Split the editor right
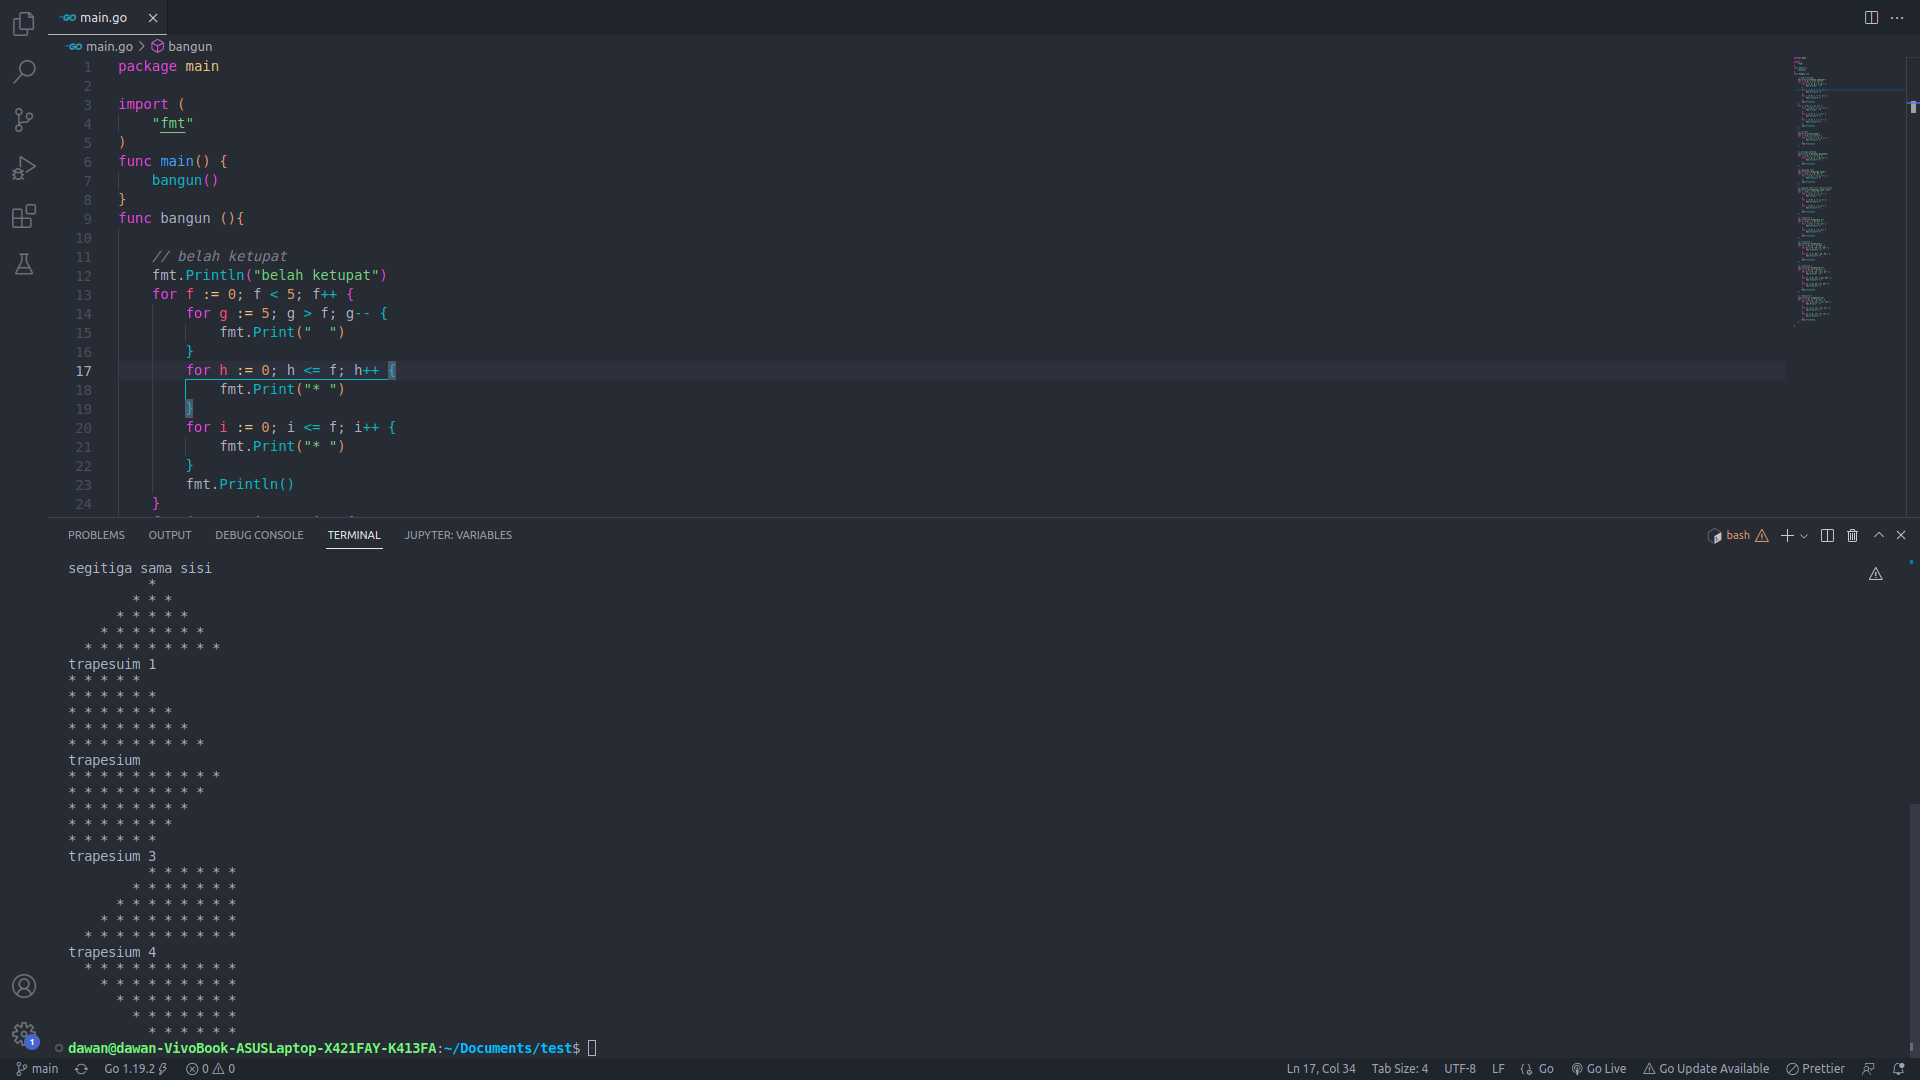 point(1871,18)
